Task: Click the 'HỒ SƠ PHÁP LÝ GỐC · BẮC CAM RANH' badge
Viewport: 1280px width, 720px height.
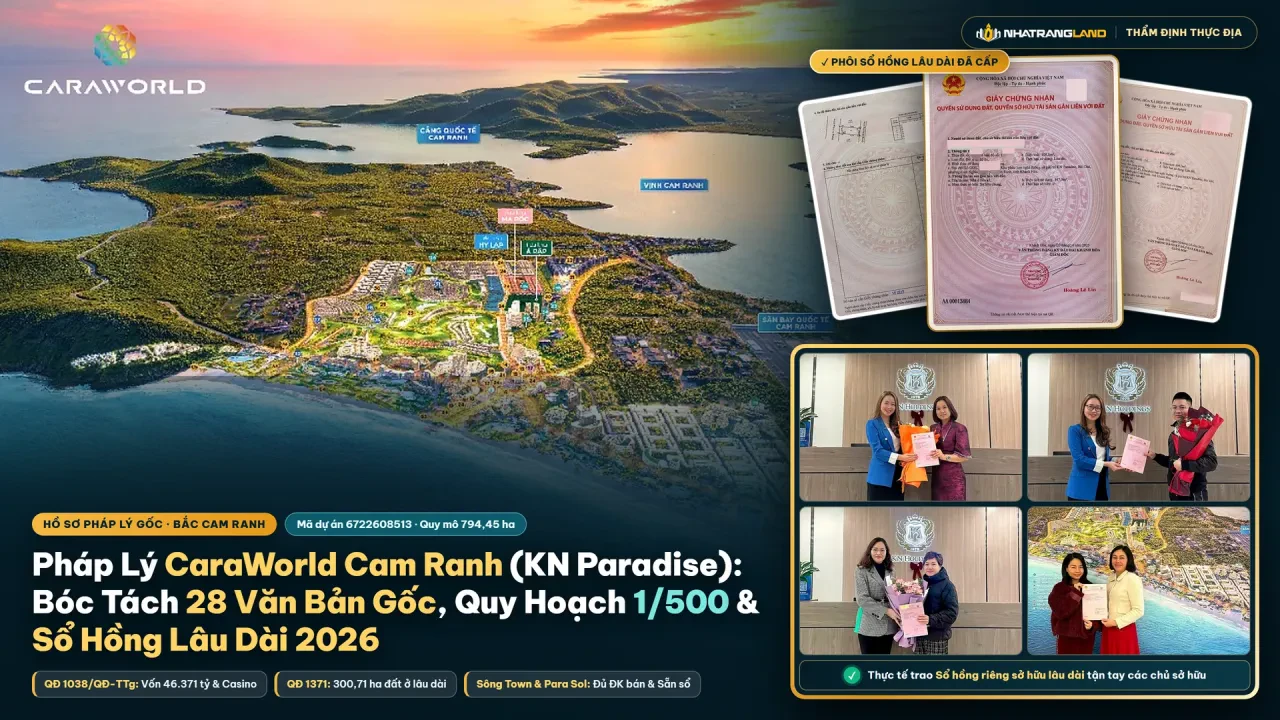Action: [x=154, y=524]
